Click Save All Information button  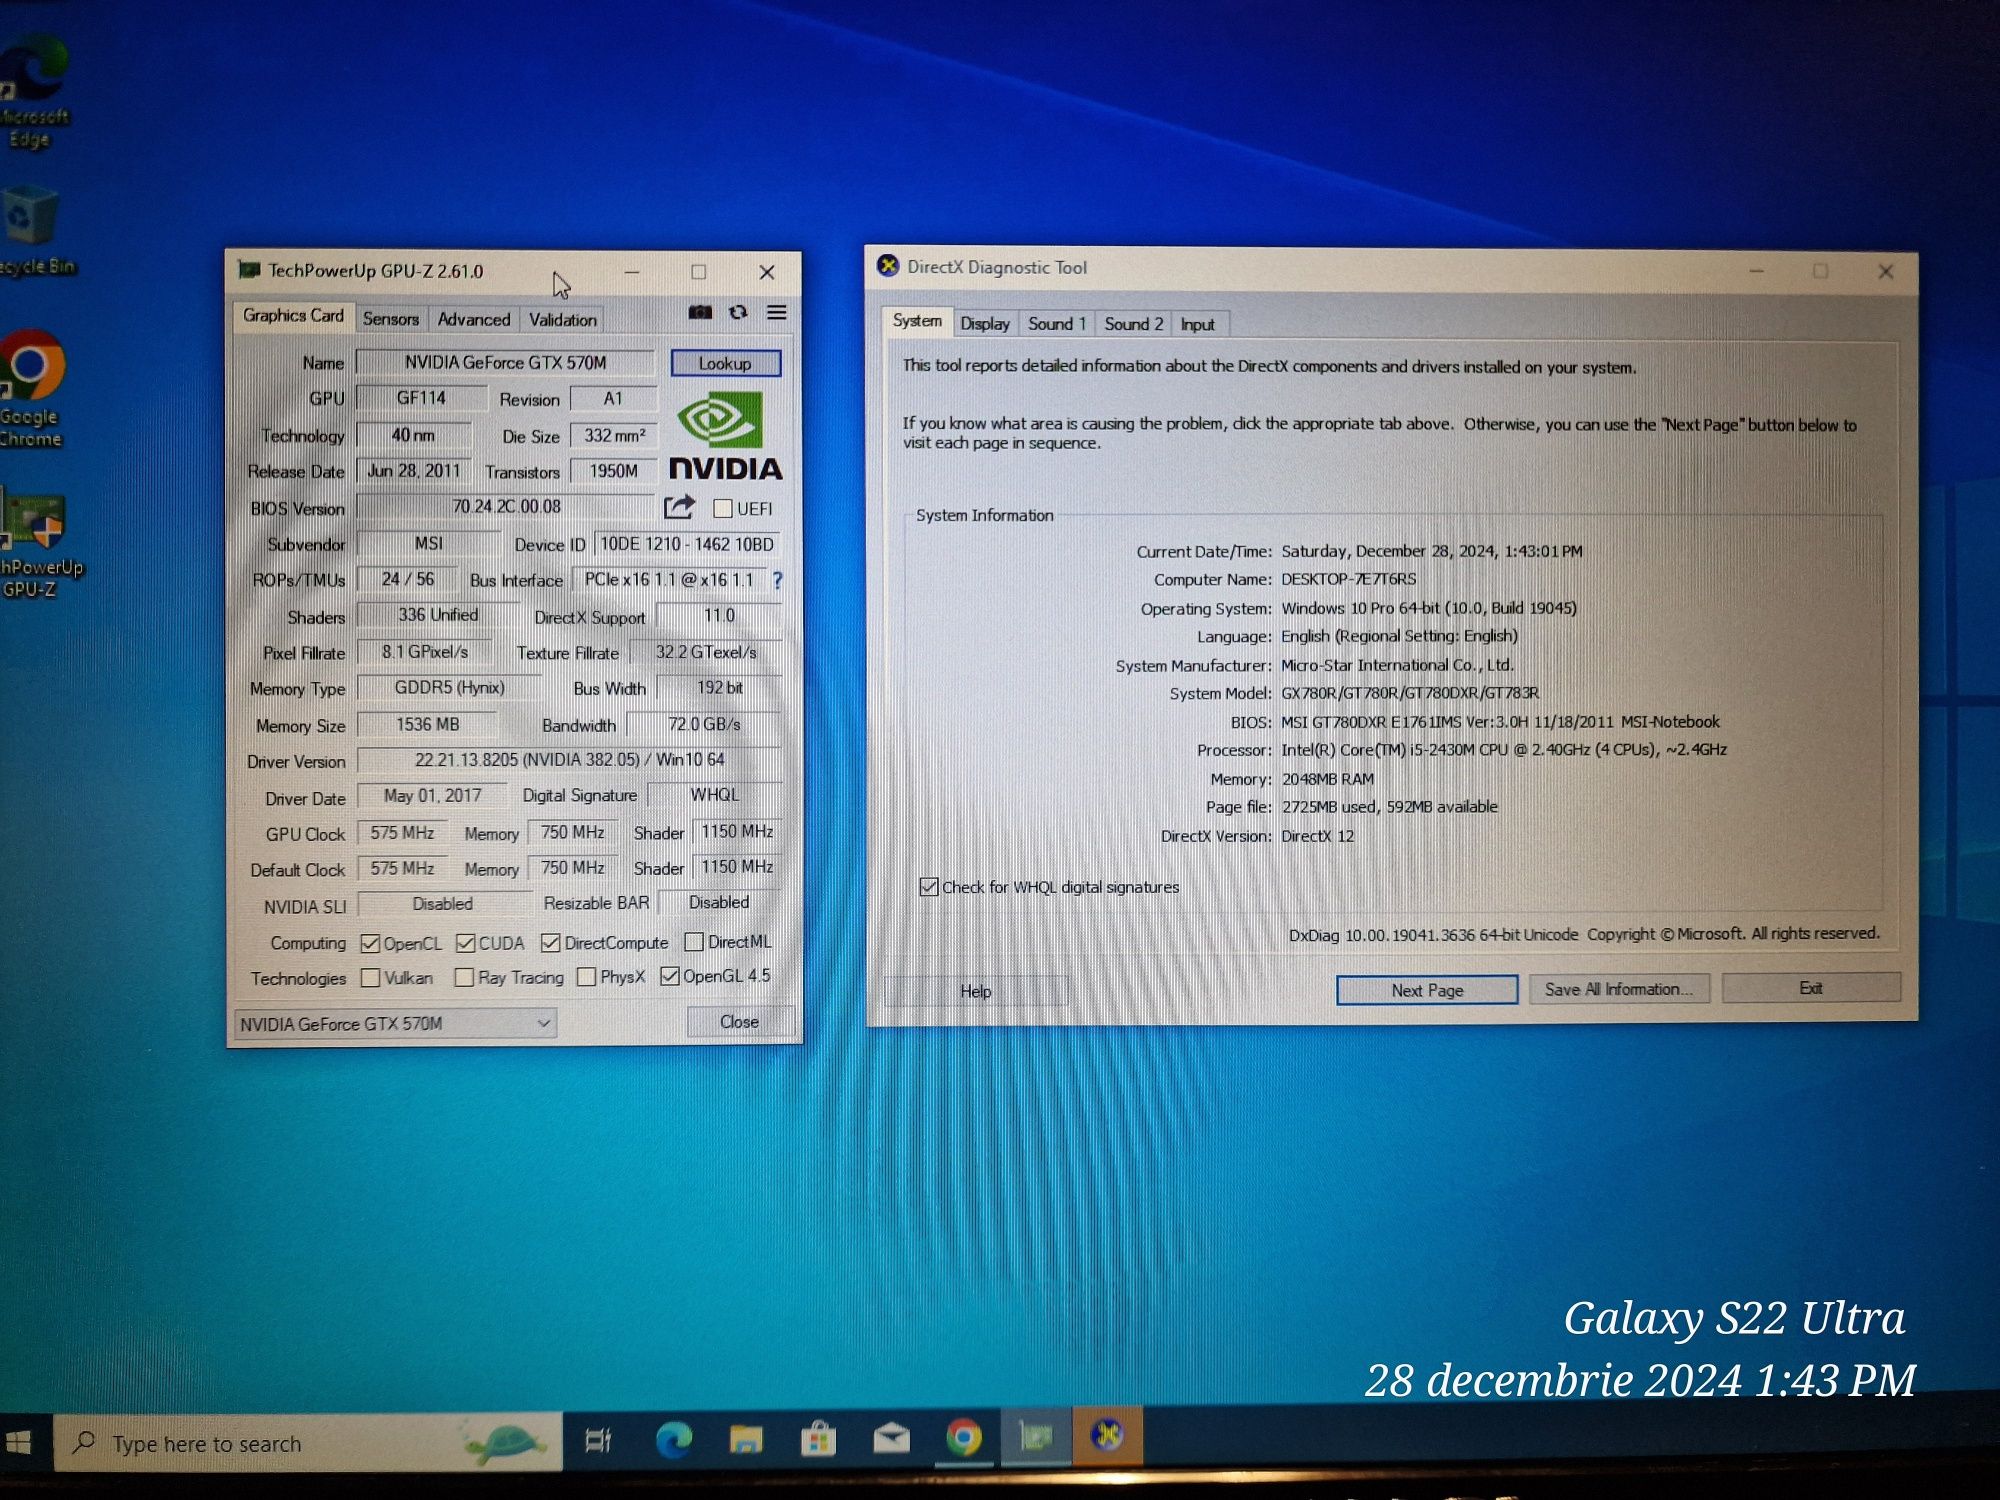[x=1619, y=989]
